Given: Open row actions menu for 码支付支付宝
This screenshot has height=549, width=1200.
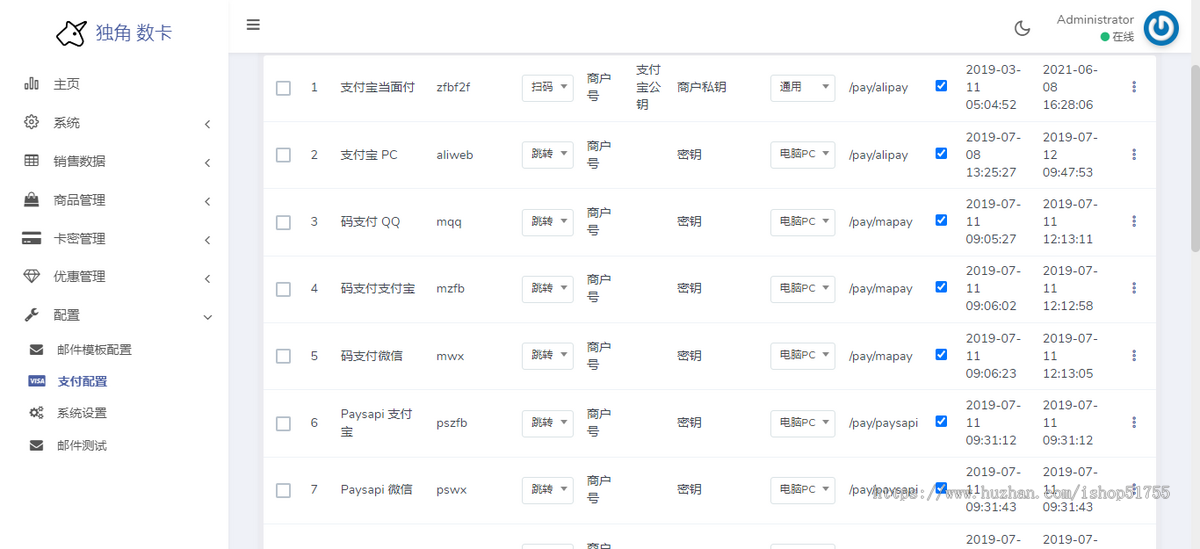Looking at the screenshot, I should click(x=1134, y=288).
